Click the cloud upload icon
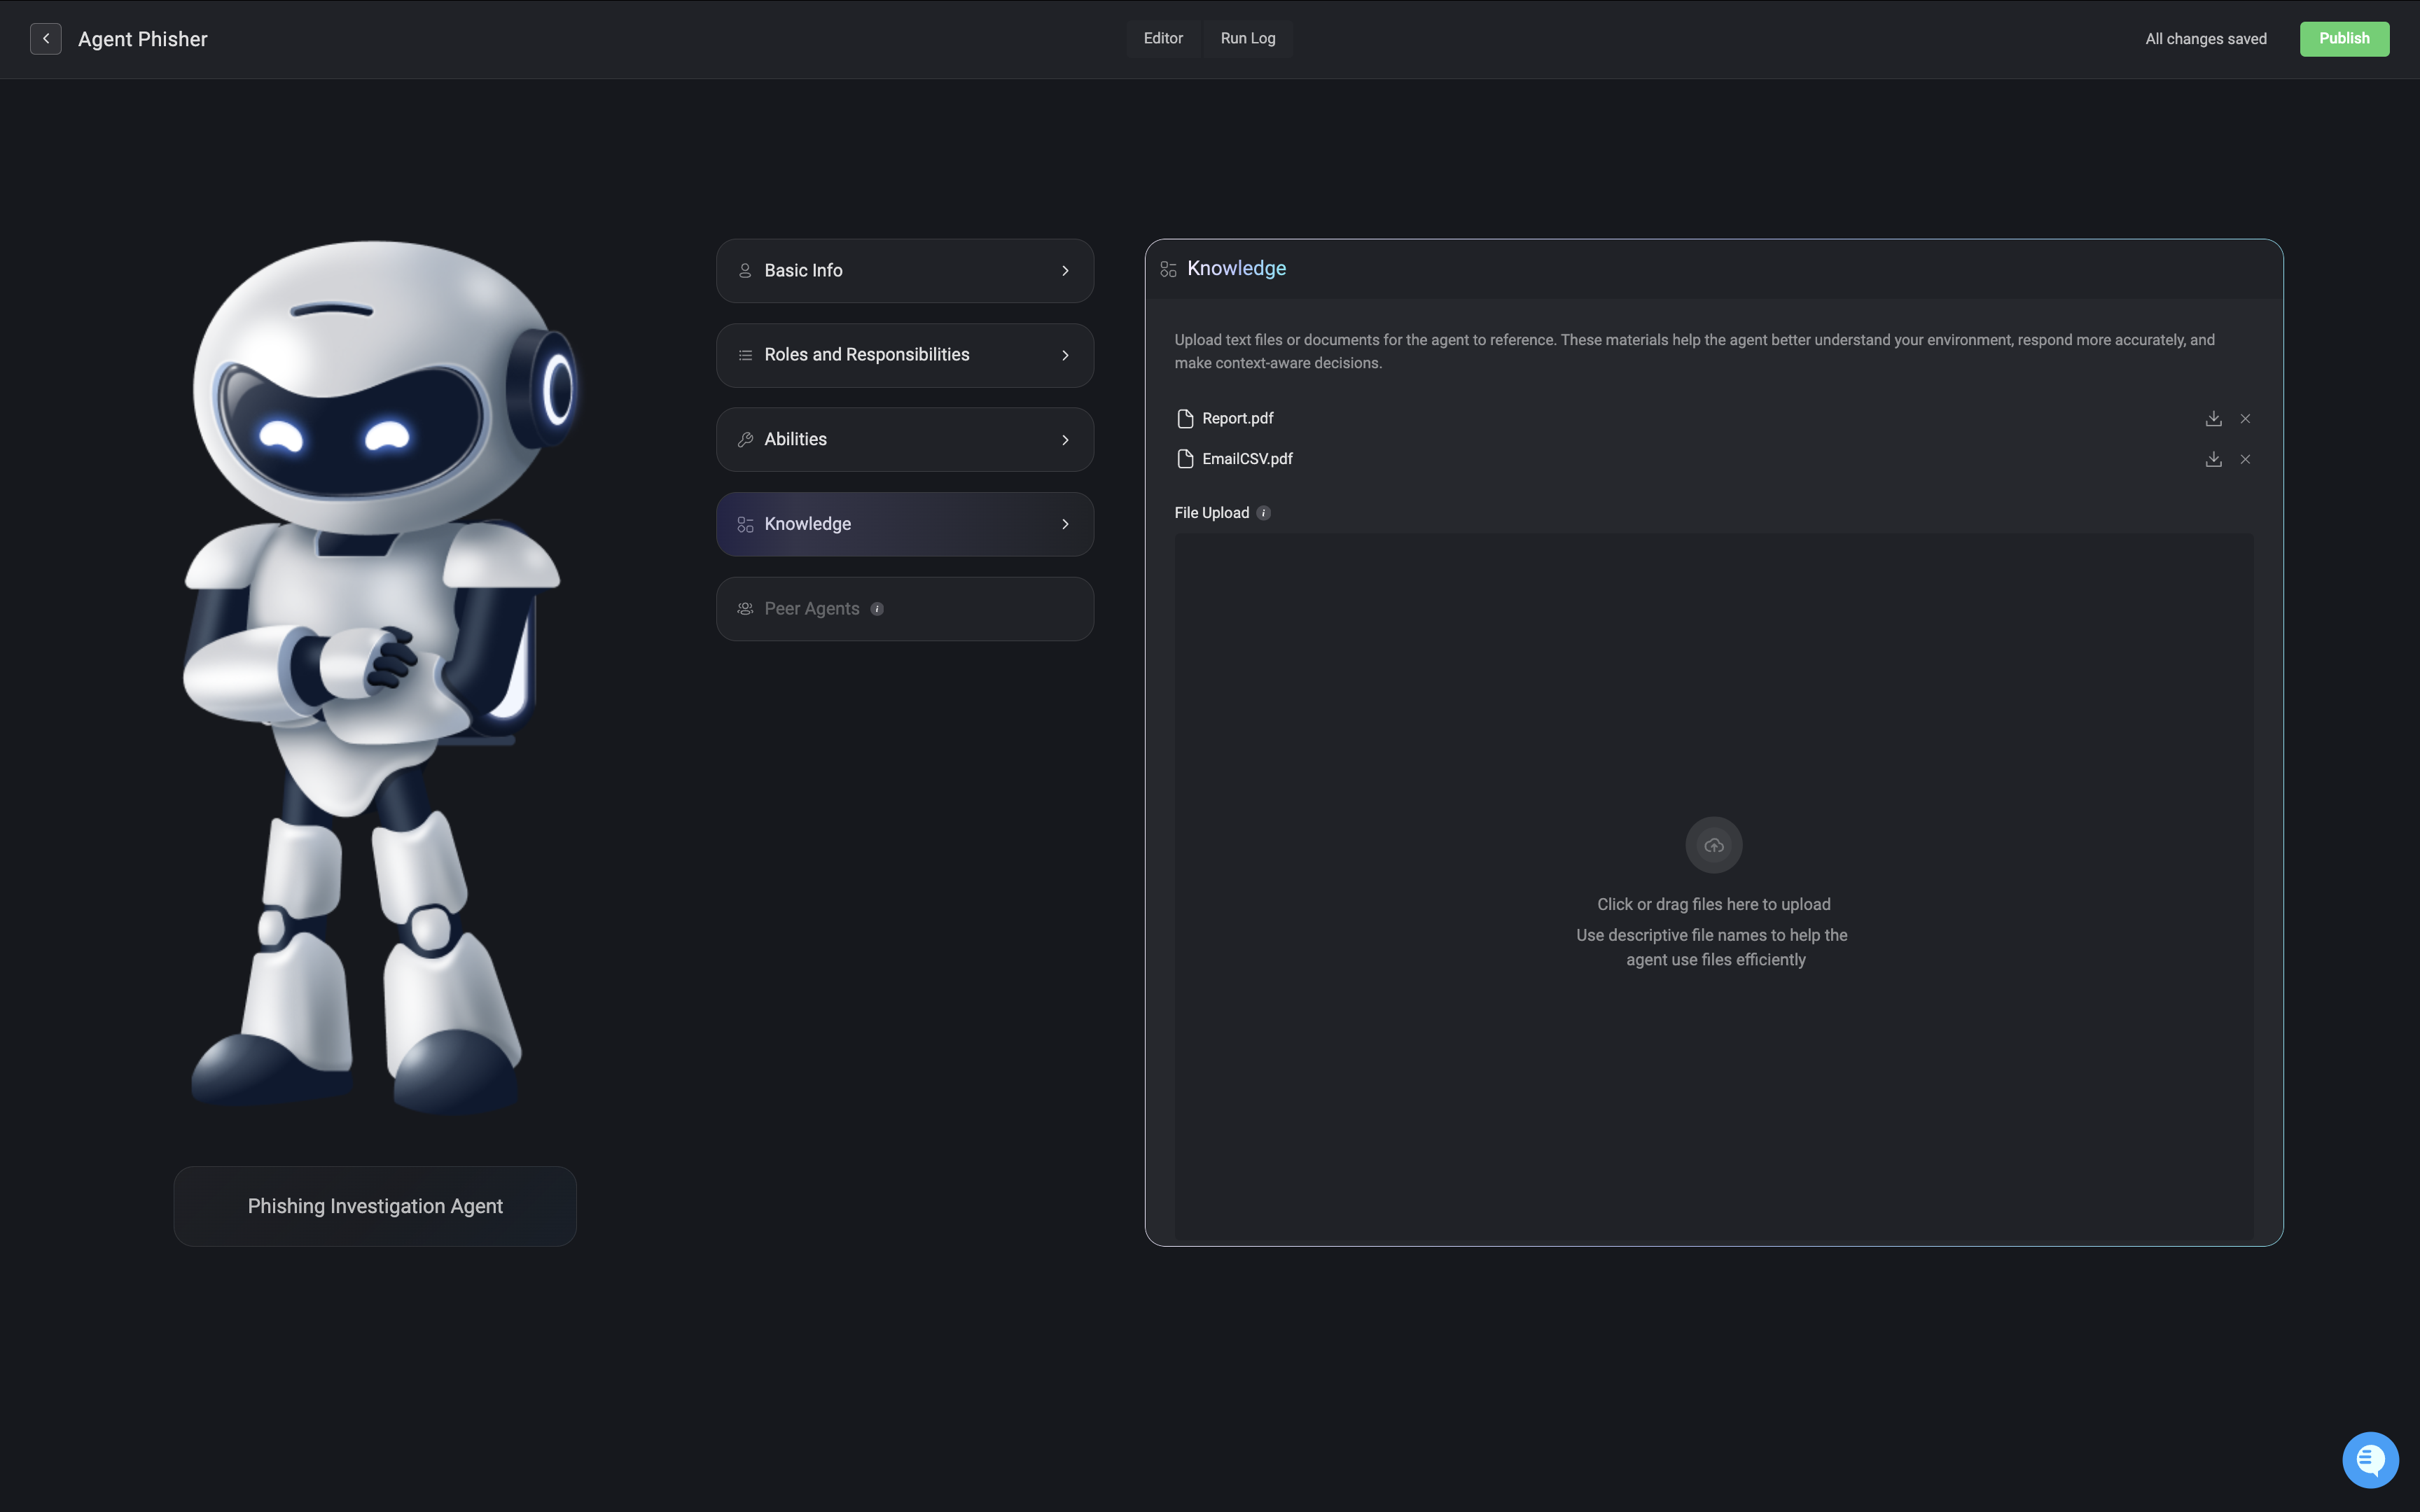Screen dimensions: 2420x1512 click(x=1713, y=846)
